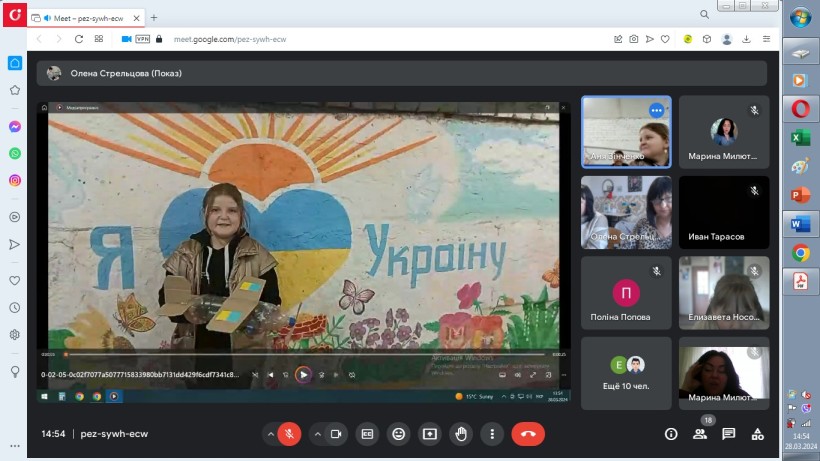Open Instagram in Opera sidebar
The width and height of the screenshot is (820, 461).
pyautogui.click(x=15, y=180)
